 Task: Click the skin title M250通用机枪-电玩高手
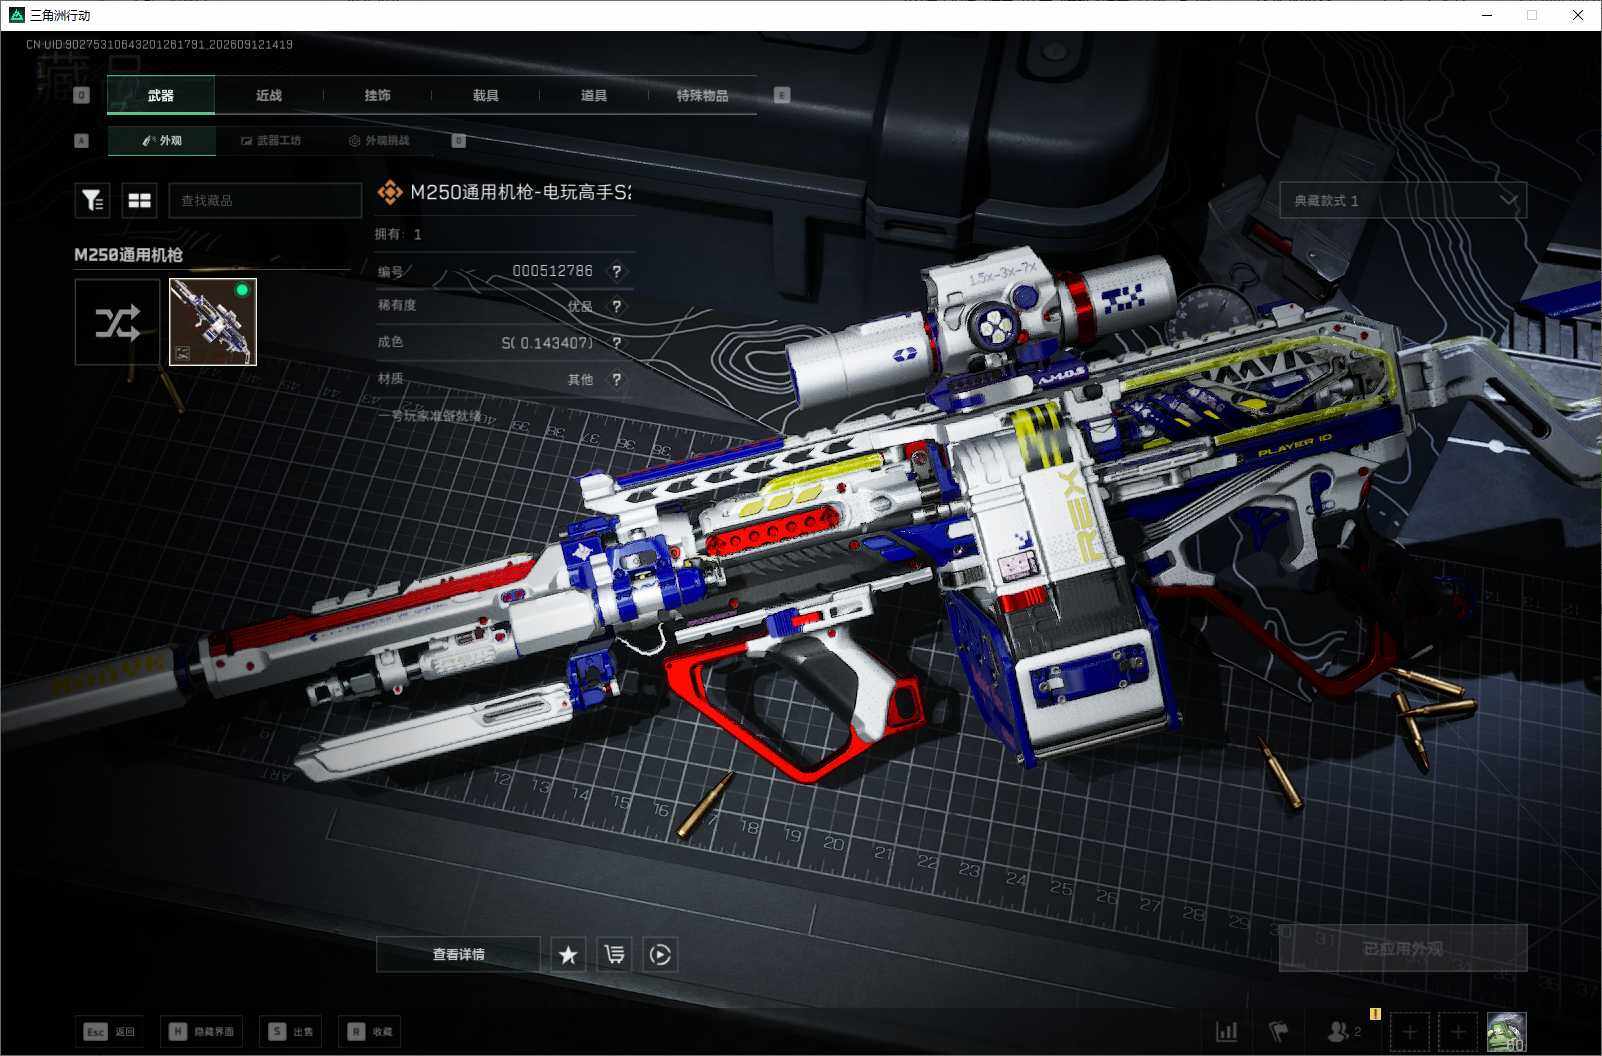coord(521,192)
